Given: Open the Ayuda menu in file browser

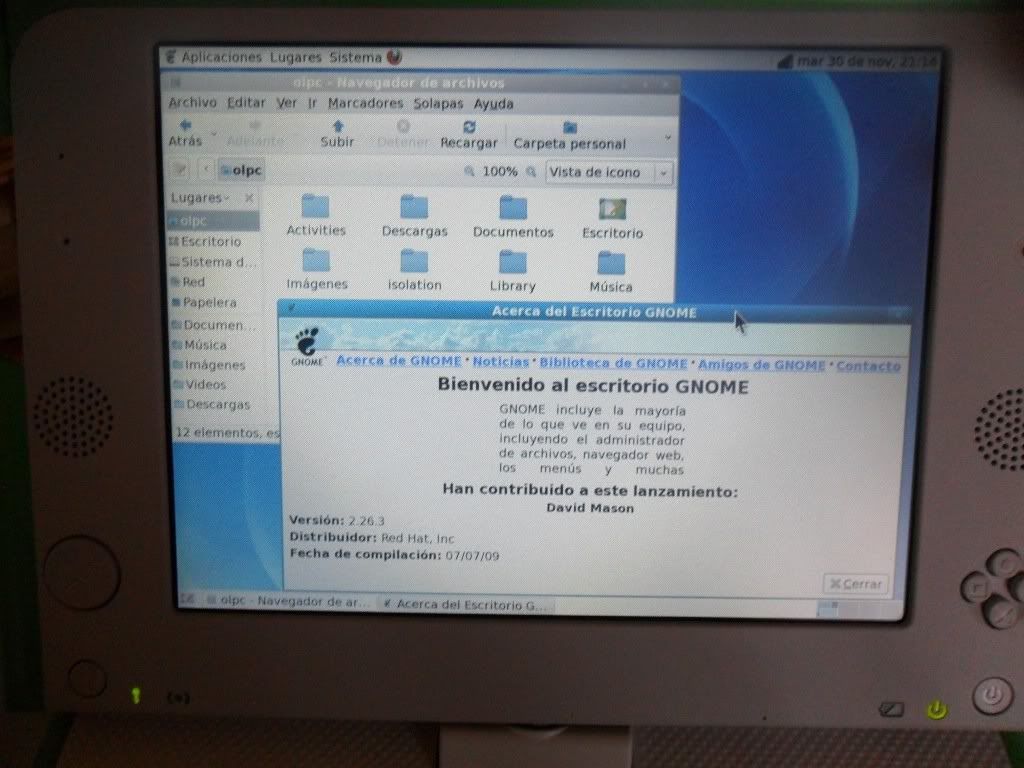Looking at the screenshot, I should (493, 104).
